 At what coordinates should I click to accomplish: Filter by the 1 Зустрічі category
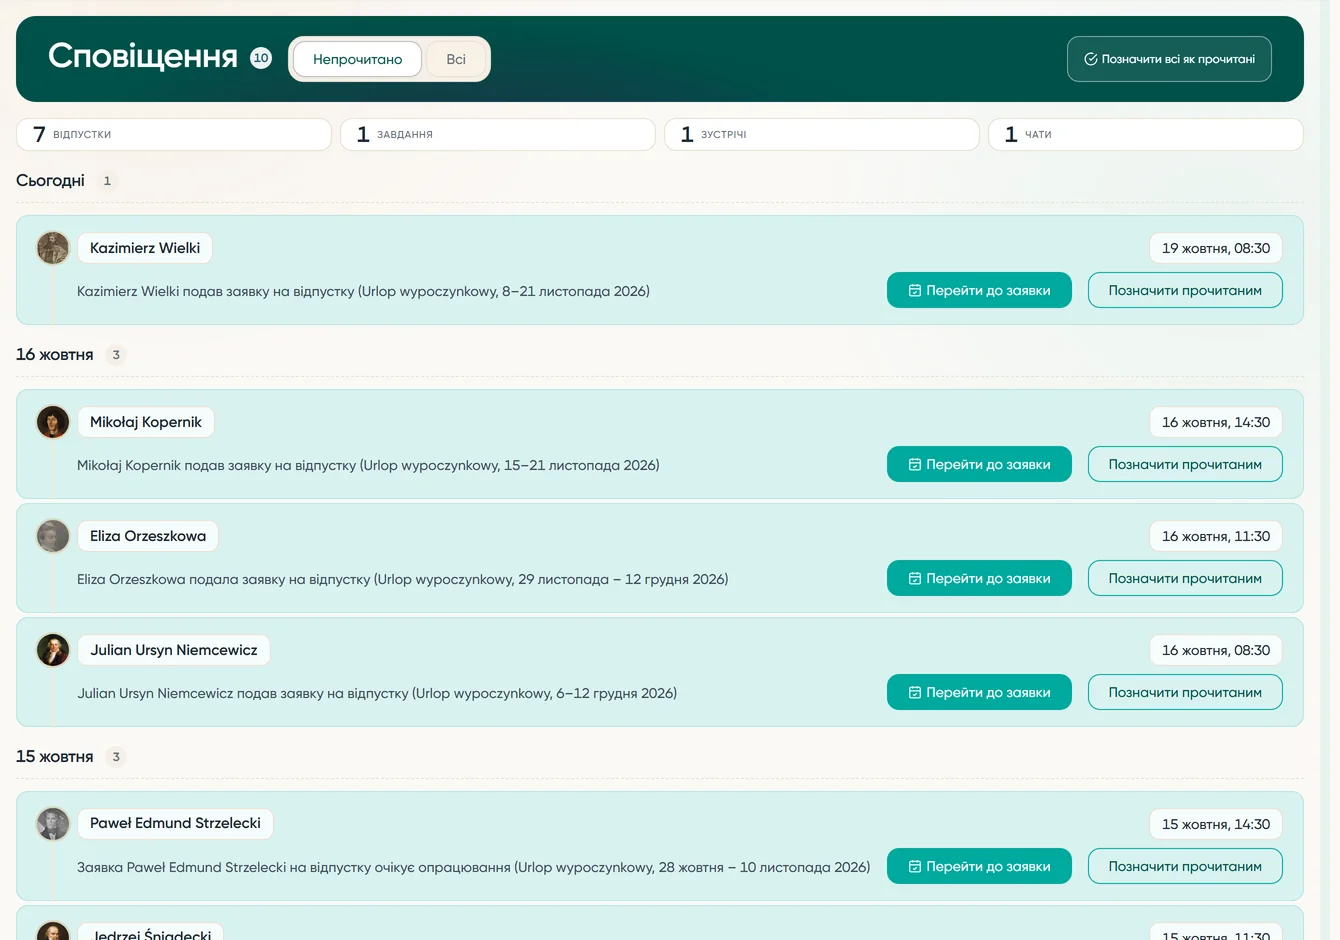pos(822,134)
